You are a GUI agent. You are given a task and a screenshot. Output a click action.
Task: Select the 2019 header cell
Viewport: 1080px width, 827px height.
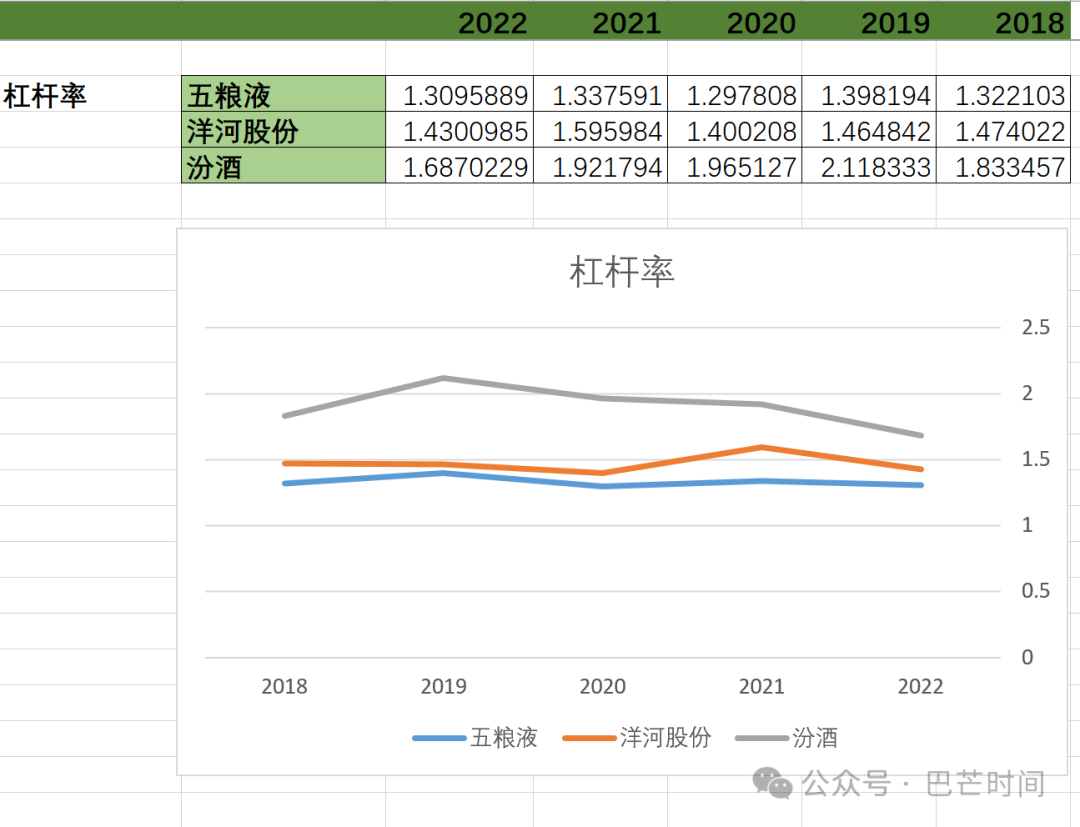869,22
